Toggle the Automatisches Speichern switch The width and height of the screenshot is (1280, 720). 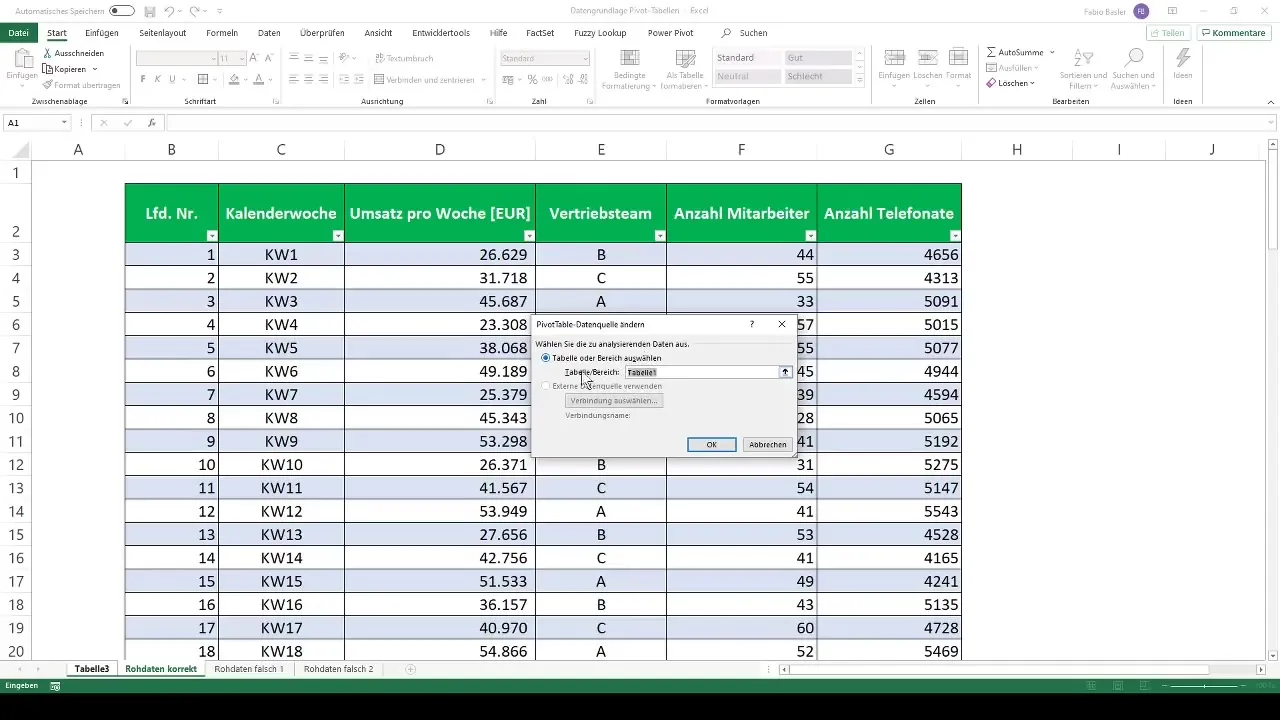click(122, 10)
